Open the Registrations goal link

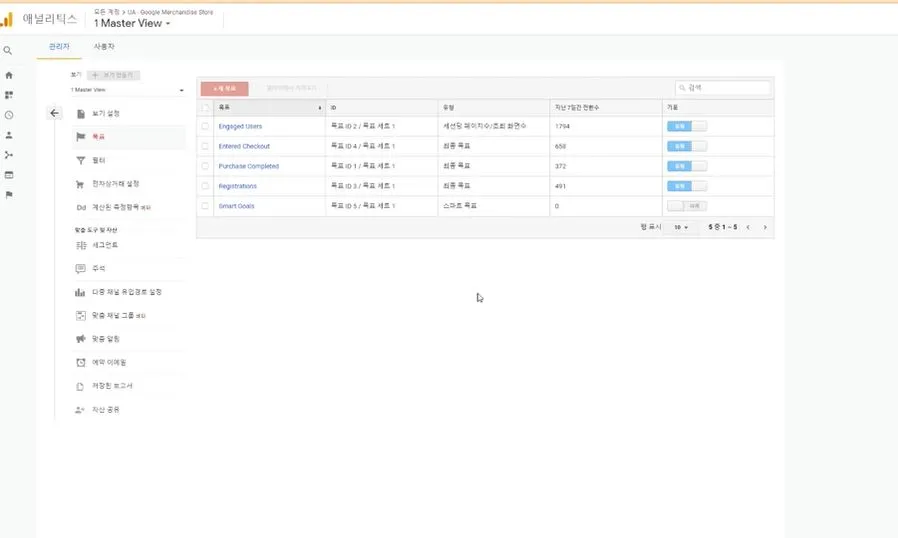(x=238, y=186)
